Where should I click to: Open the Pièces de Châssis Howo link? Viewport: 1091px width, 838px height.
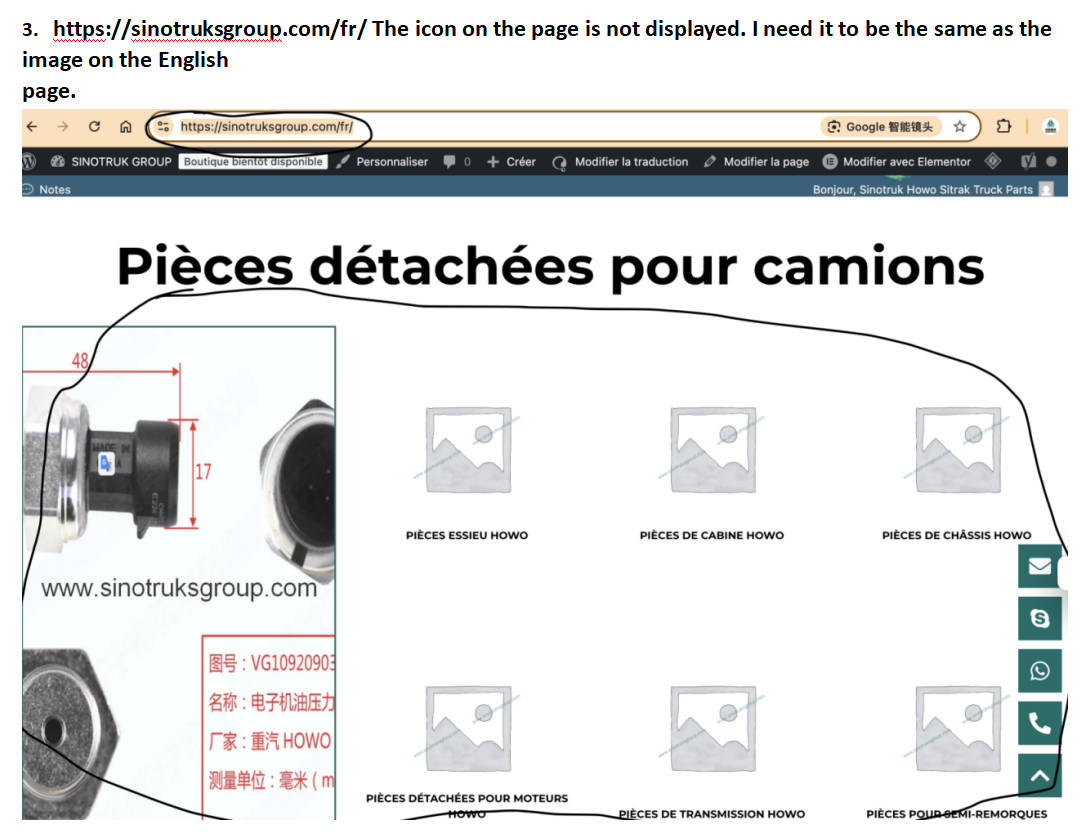957,535
